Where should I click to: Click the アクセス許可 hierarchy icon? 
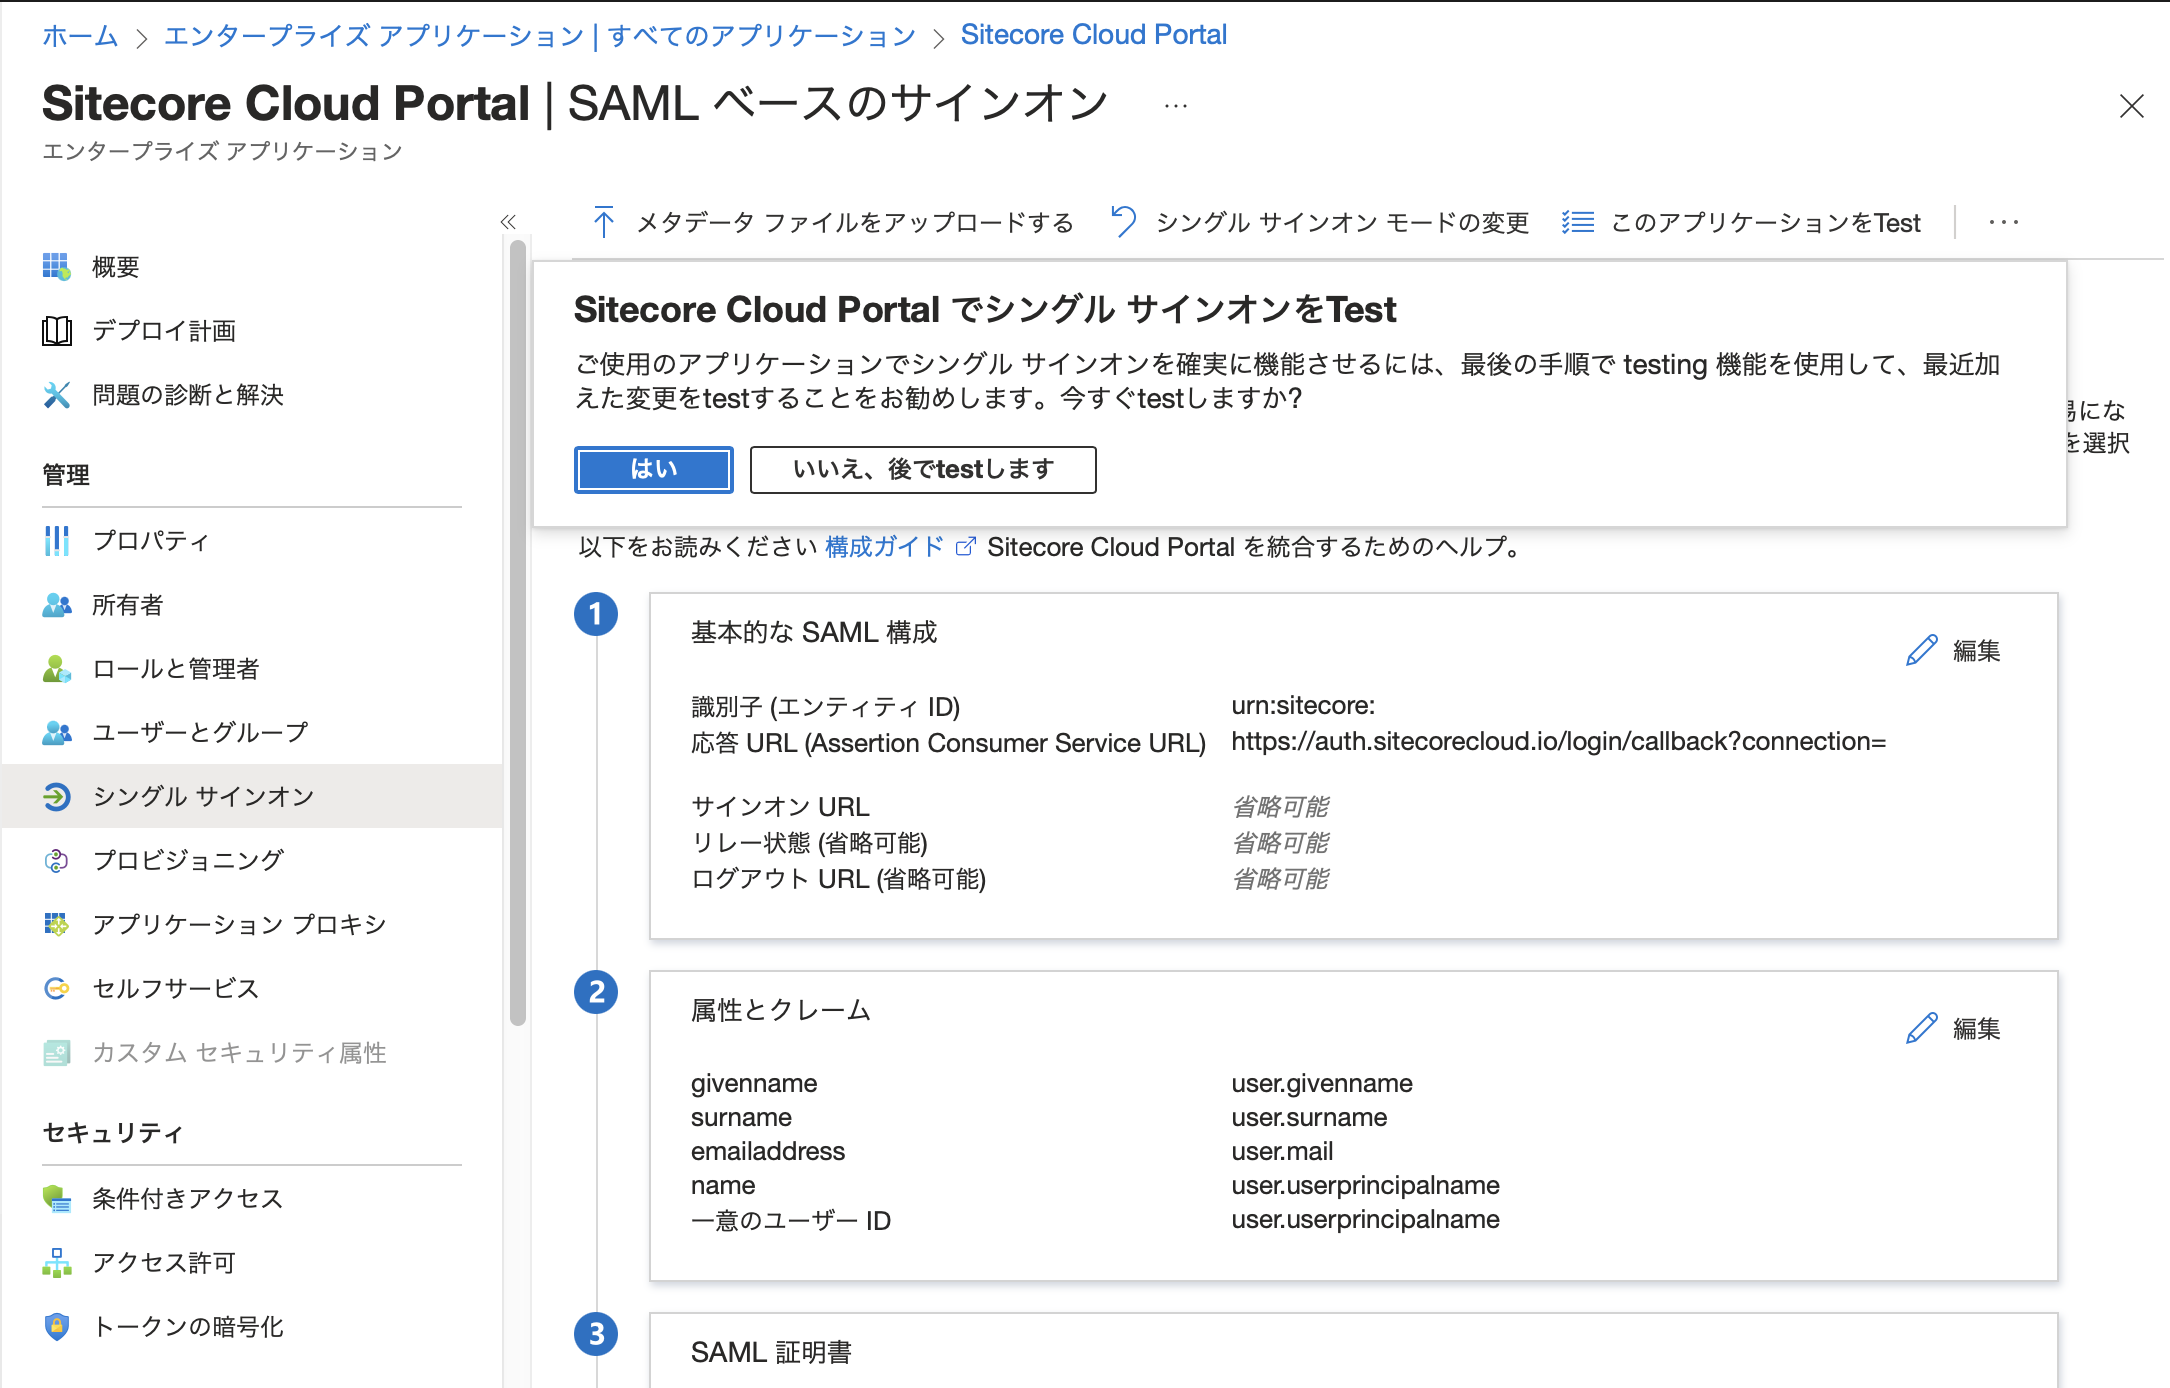[x=56, y=1263]
